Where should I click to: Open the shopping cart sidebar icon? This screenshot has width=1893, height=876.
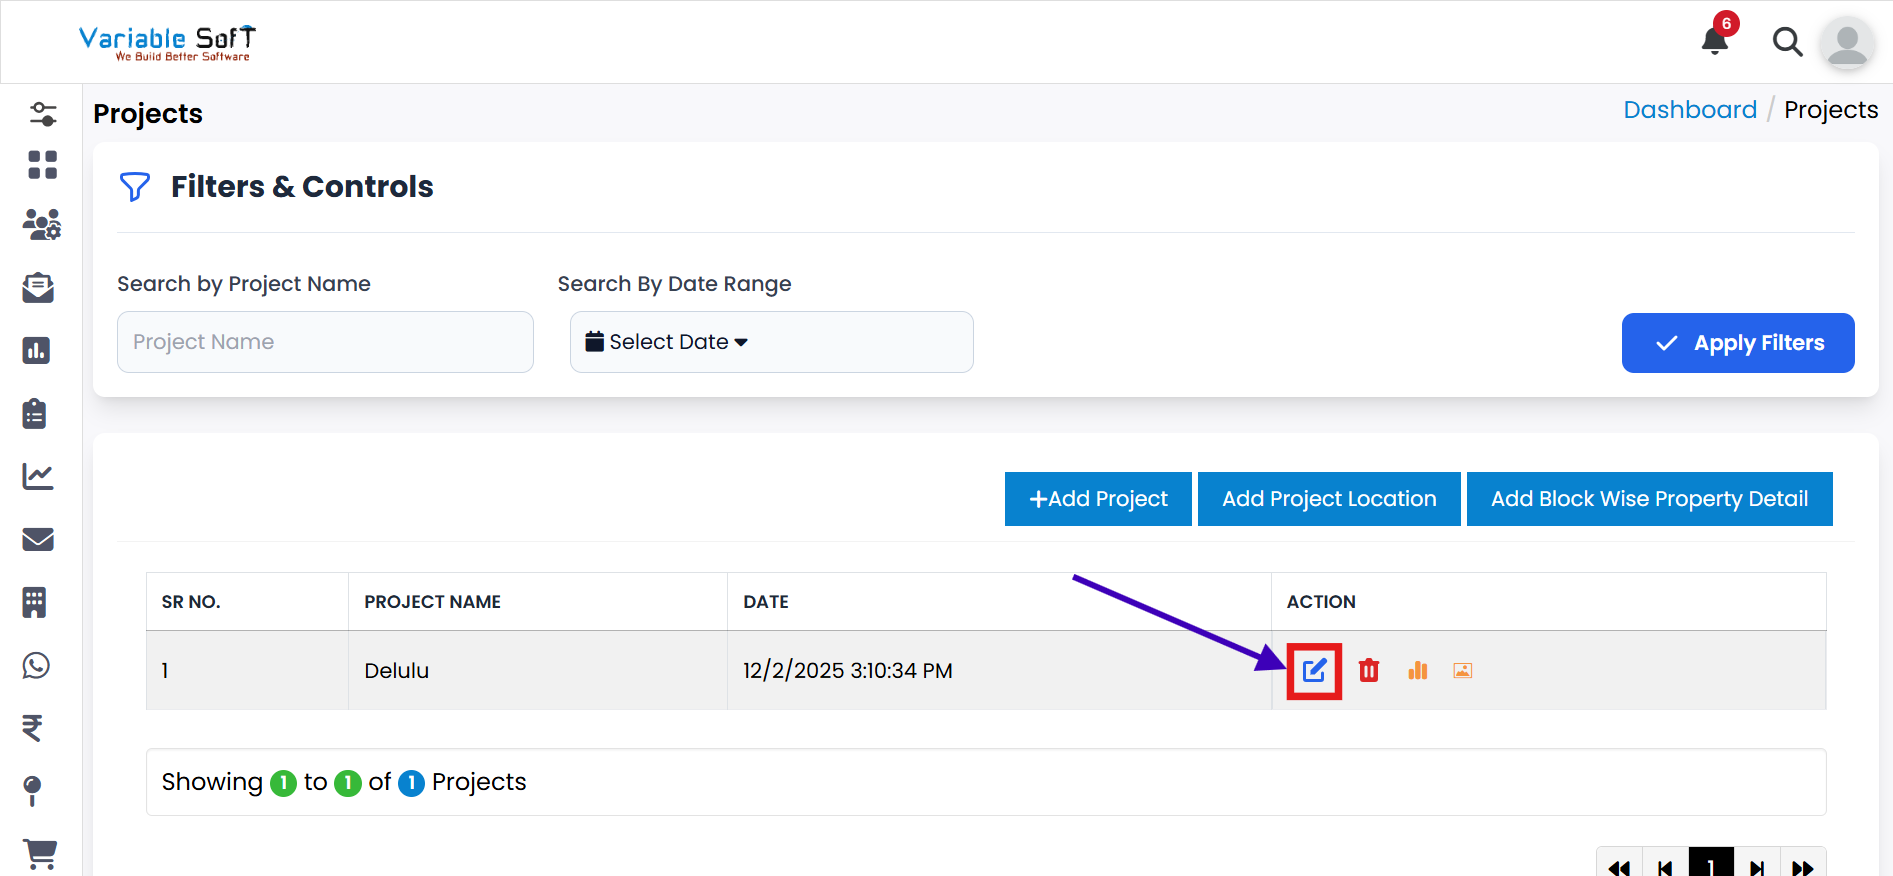tap(39, 853)
